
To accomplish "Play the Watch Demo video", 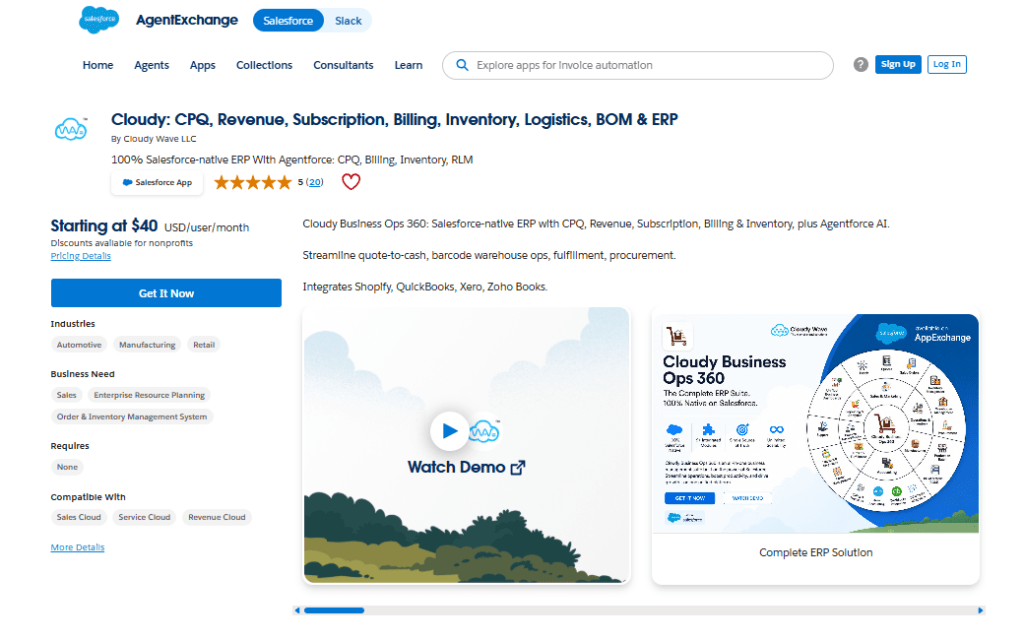I will (449, 430).
